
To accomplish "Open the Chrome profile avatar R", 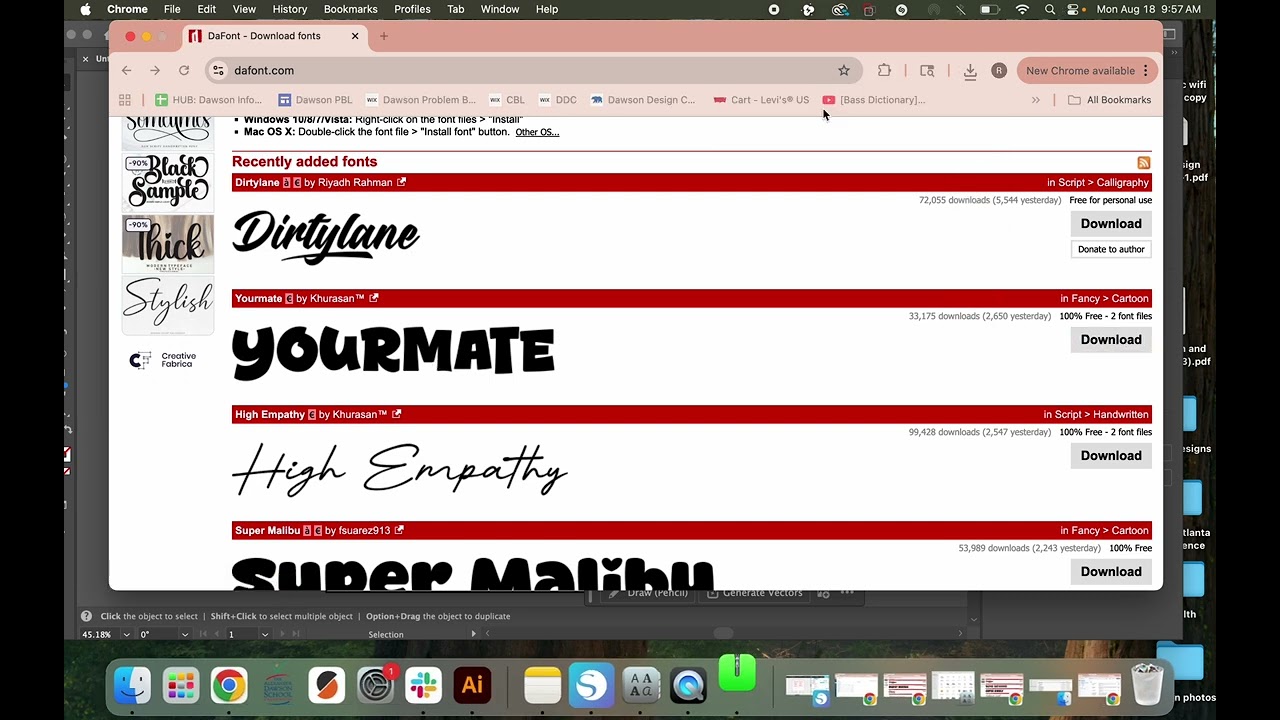I will click(998, 70).
